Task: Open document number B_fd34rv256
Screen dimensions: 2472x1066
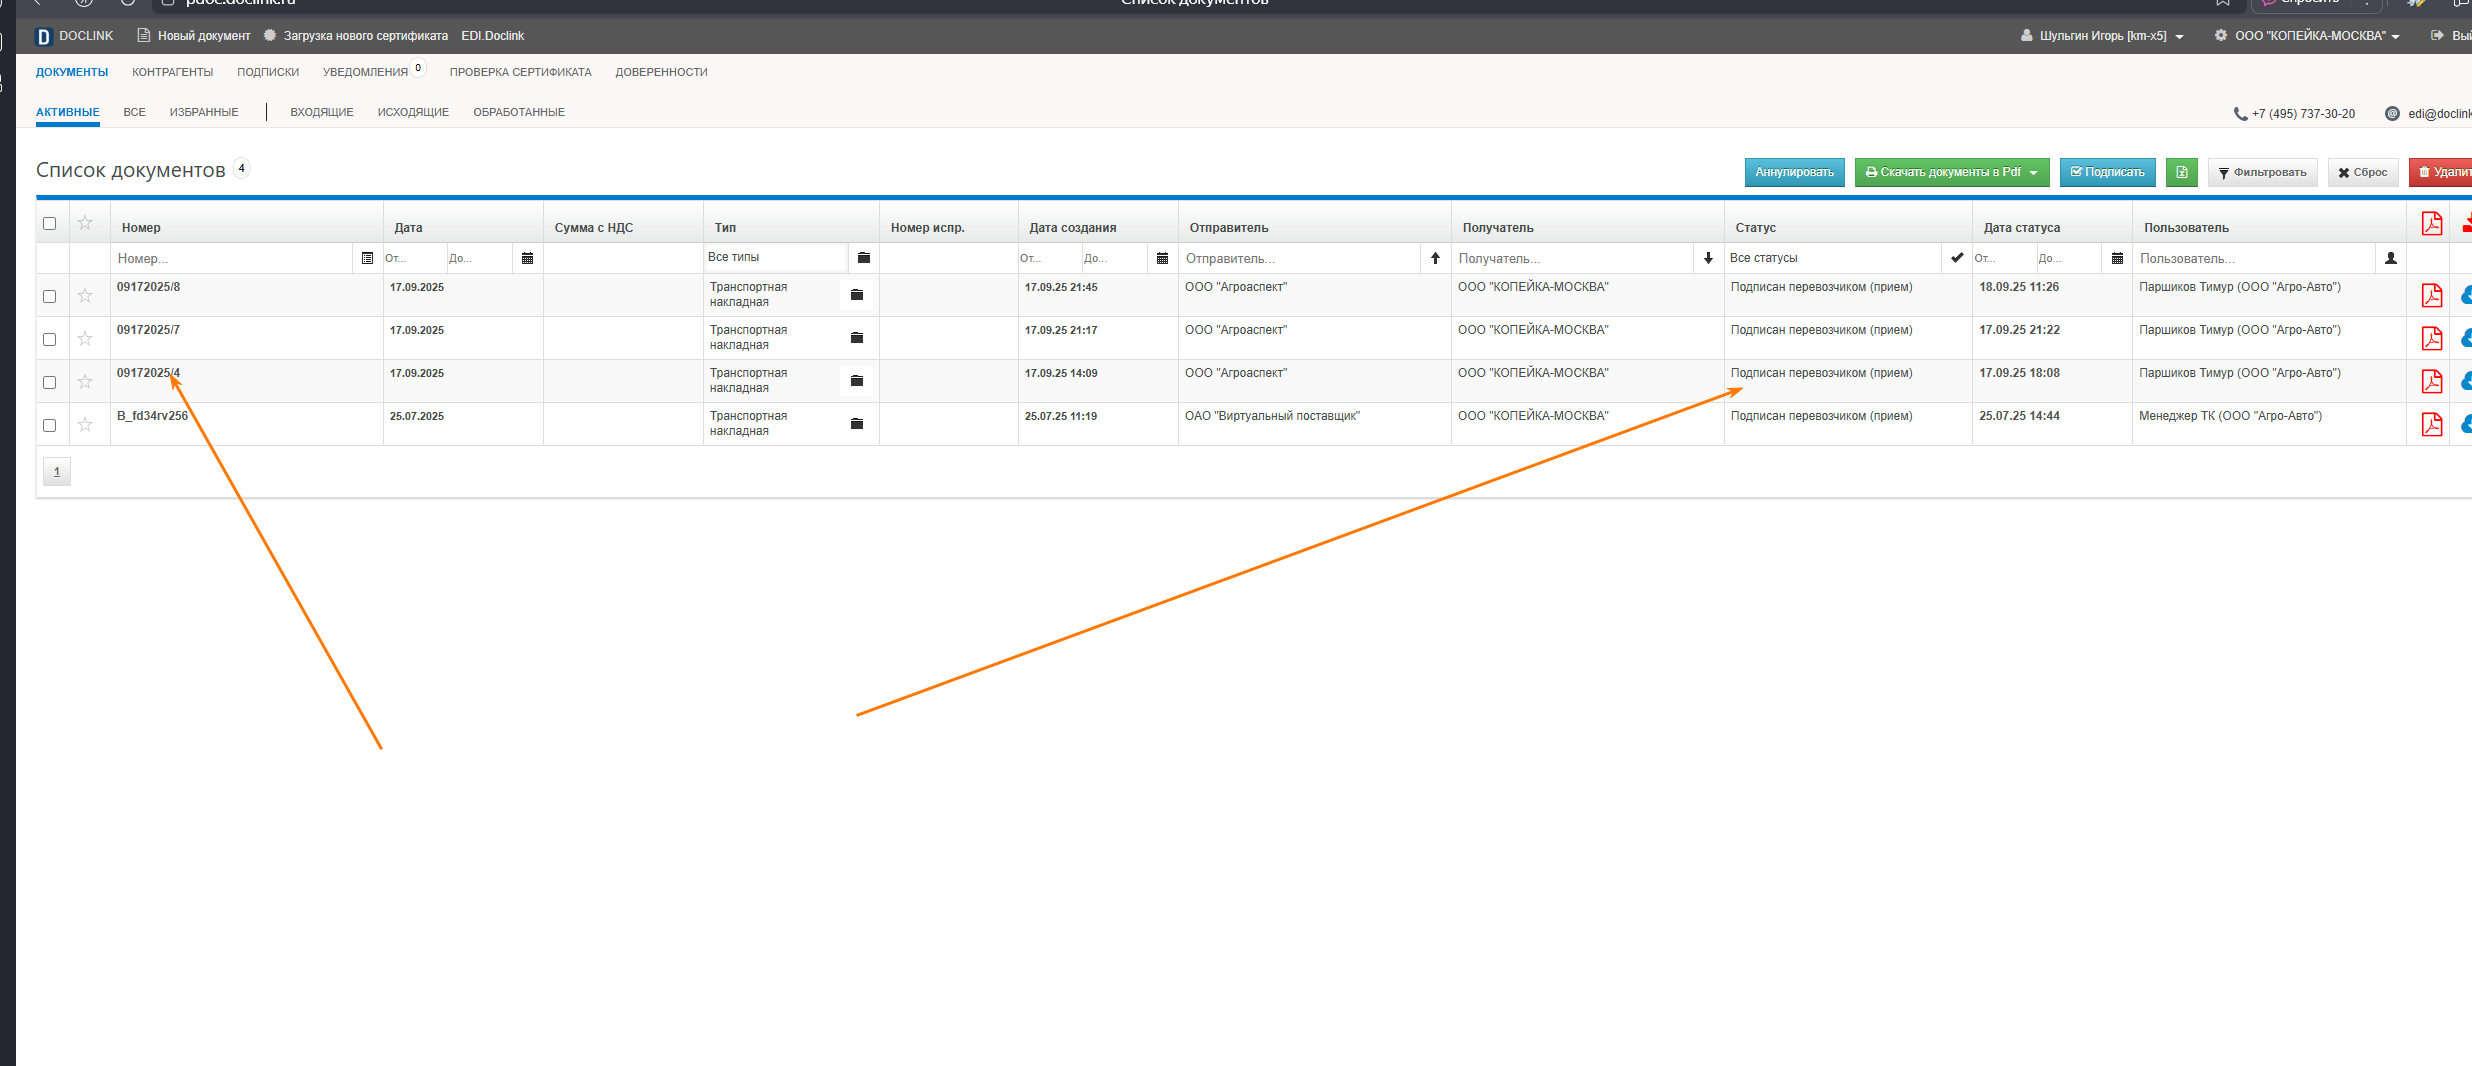Action: click(x=152, y=416)
